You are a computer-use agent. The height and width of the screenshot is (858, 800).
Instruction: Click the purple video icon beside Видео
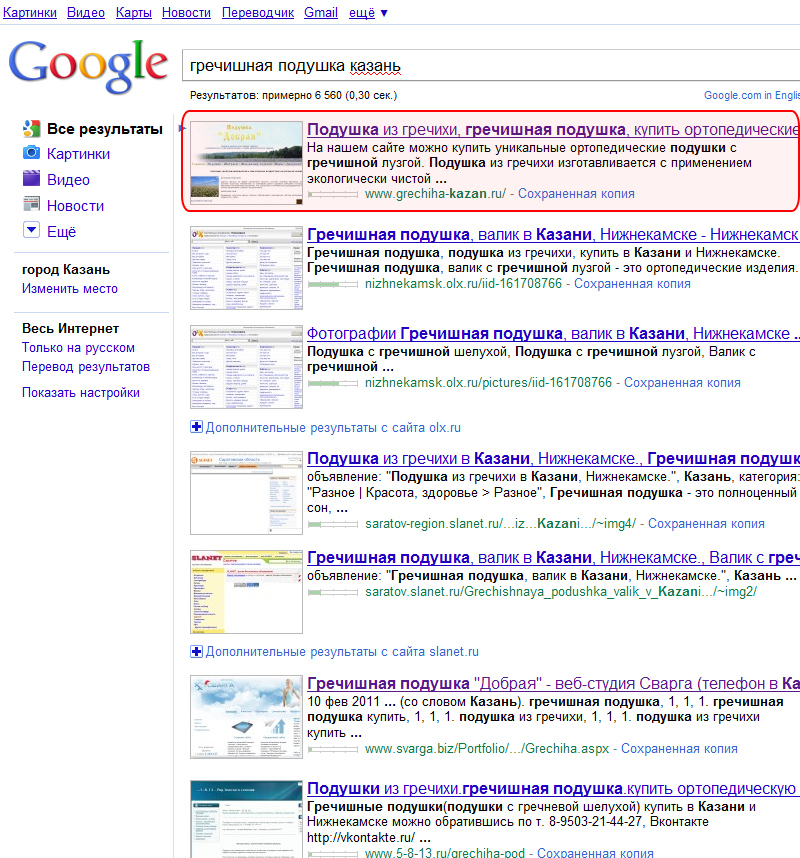[31, 178]
